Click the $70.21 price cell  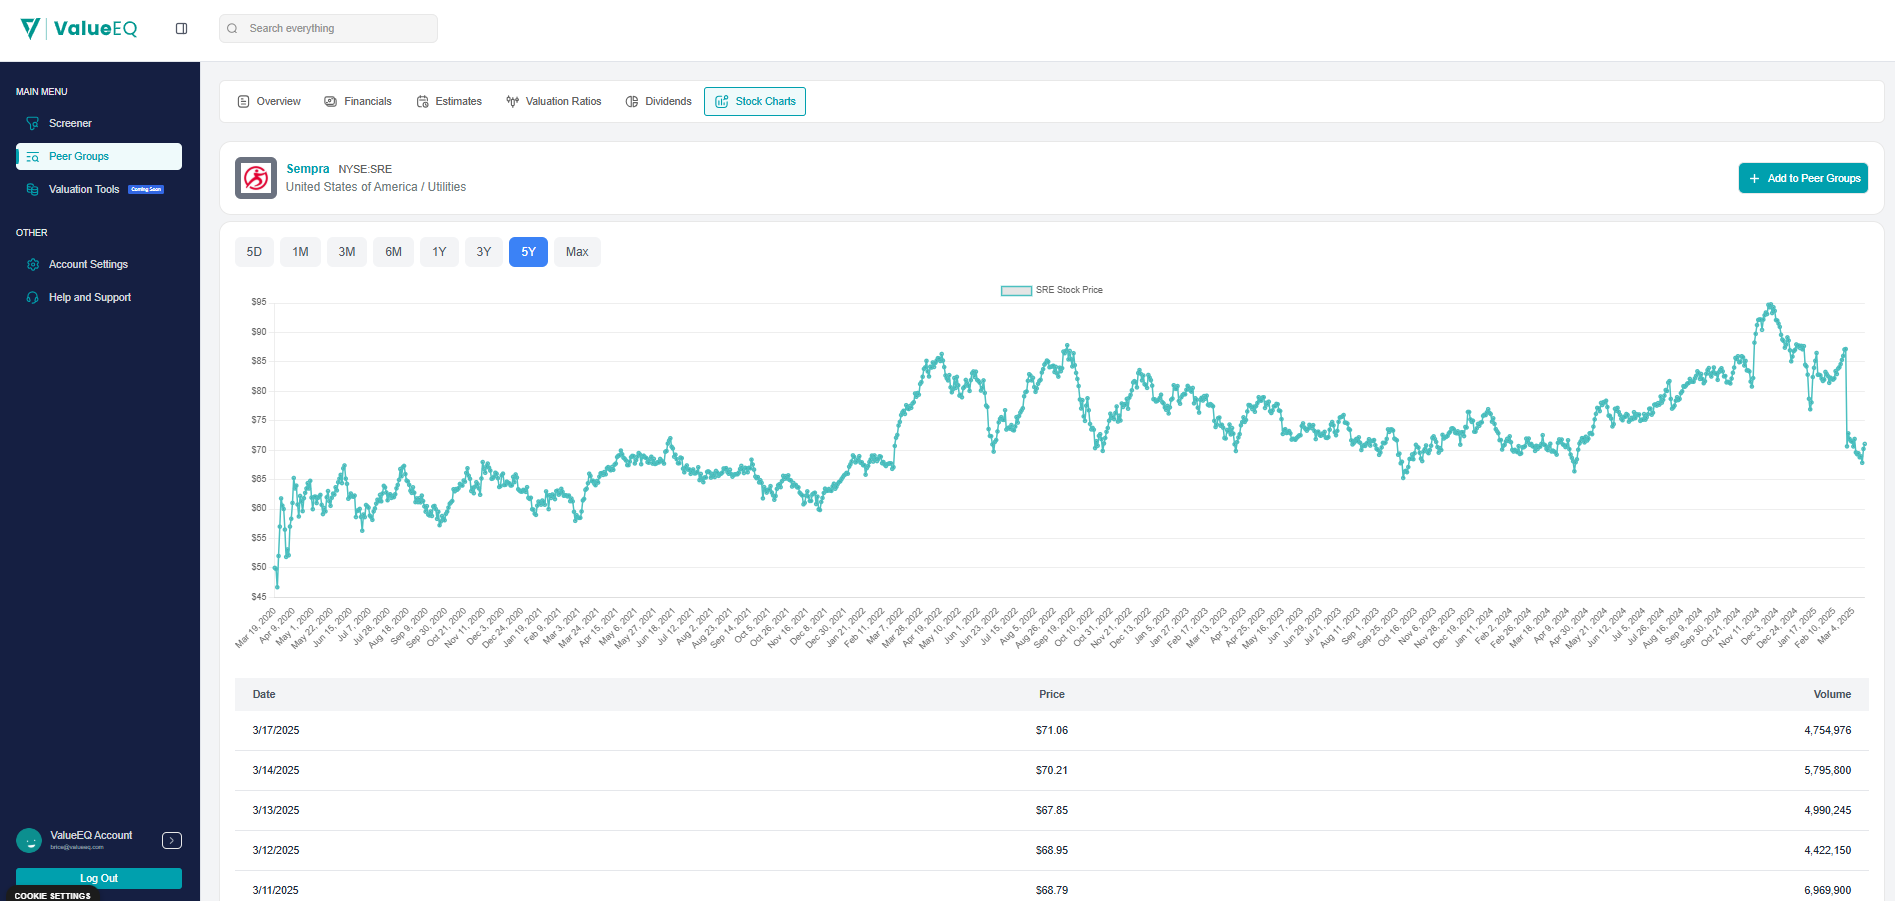click(x=1052, y=770)
